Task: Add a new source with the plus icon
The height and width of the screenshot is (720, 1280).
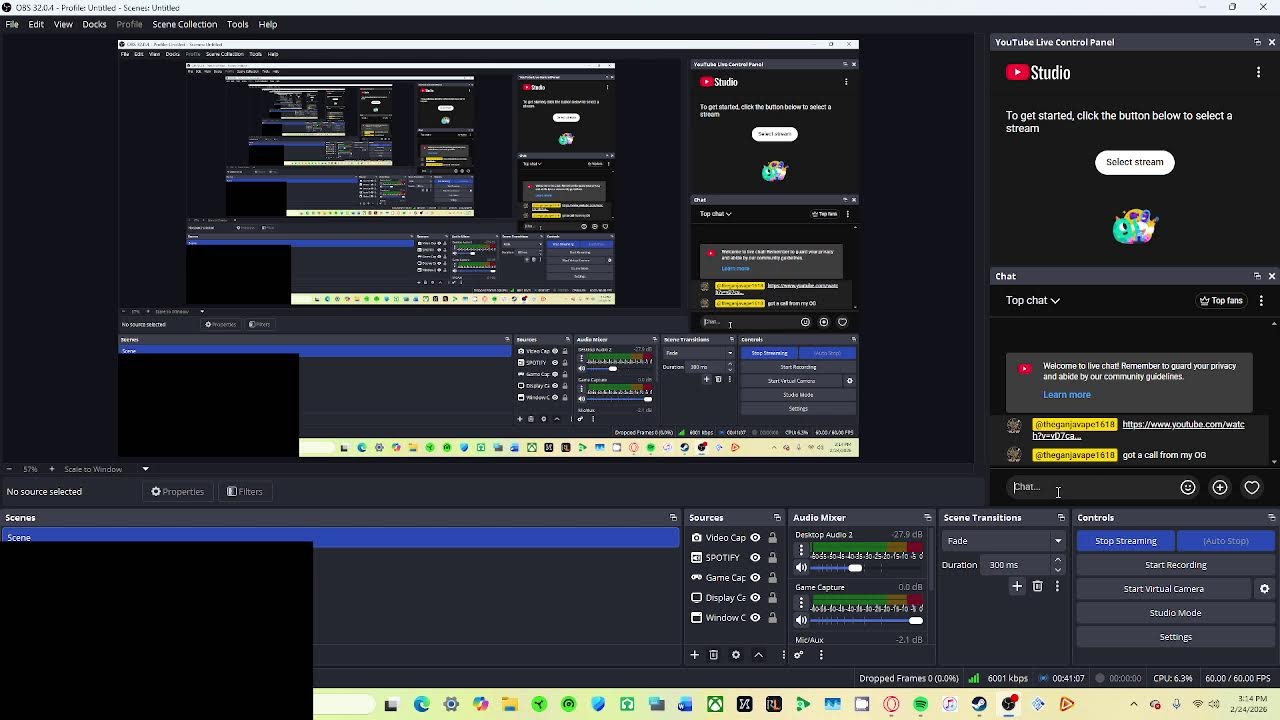Action: [x=694, y=655]
